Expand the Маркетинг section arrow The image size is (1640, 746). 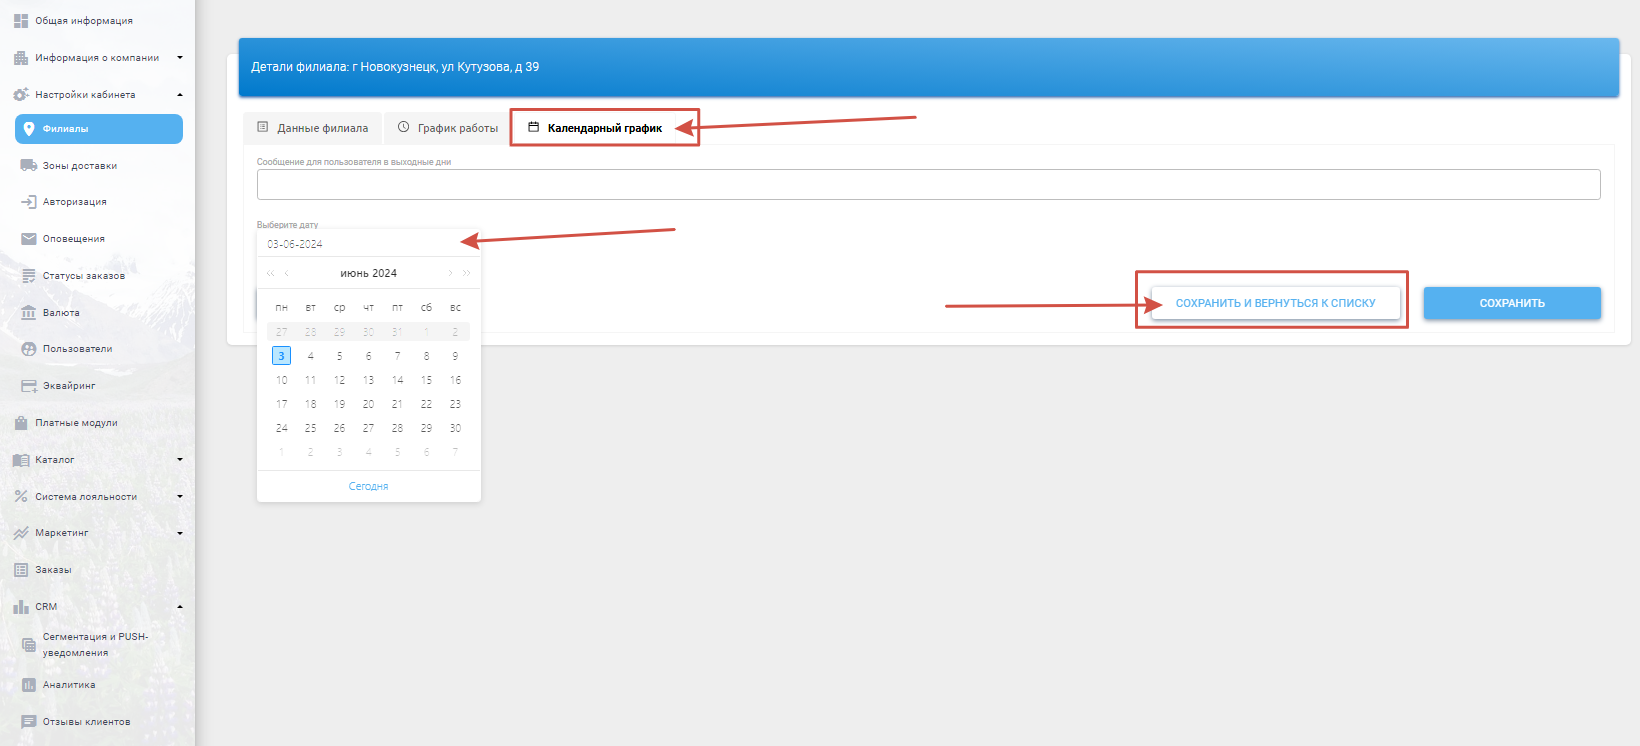(180, 533)
